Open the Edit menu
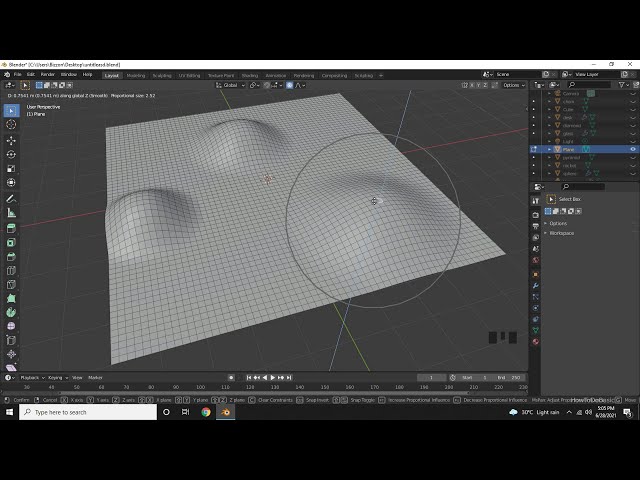640x480 pixels. coord(31,75)
